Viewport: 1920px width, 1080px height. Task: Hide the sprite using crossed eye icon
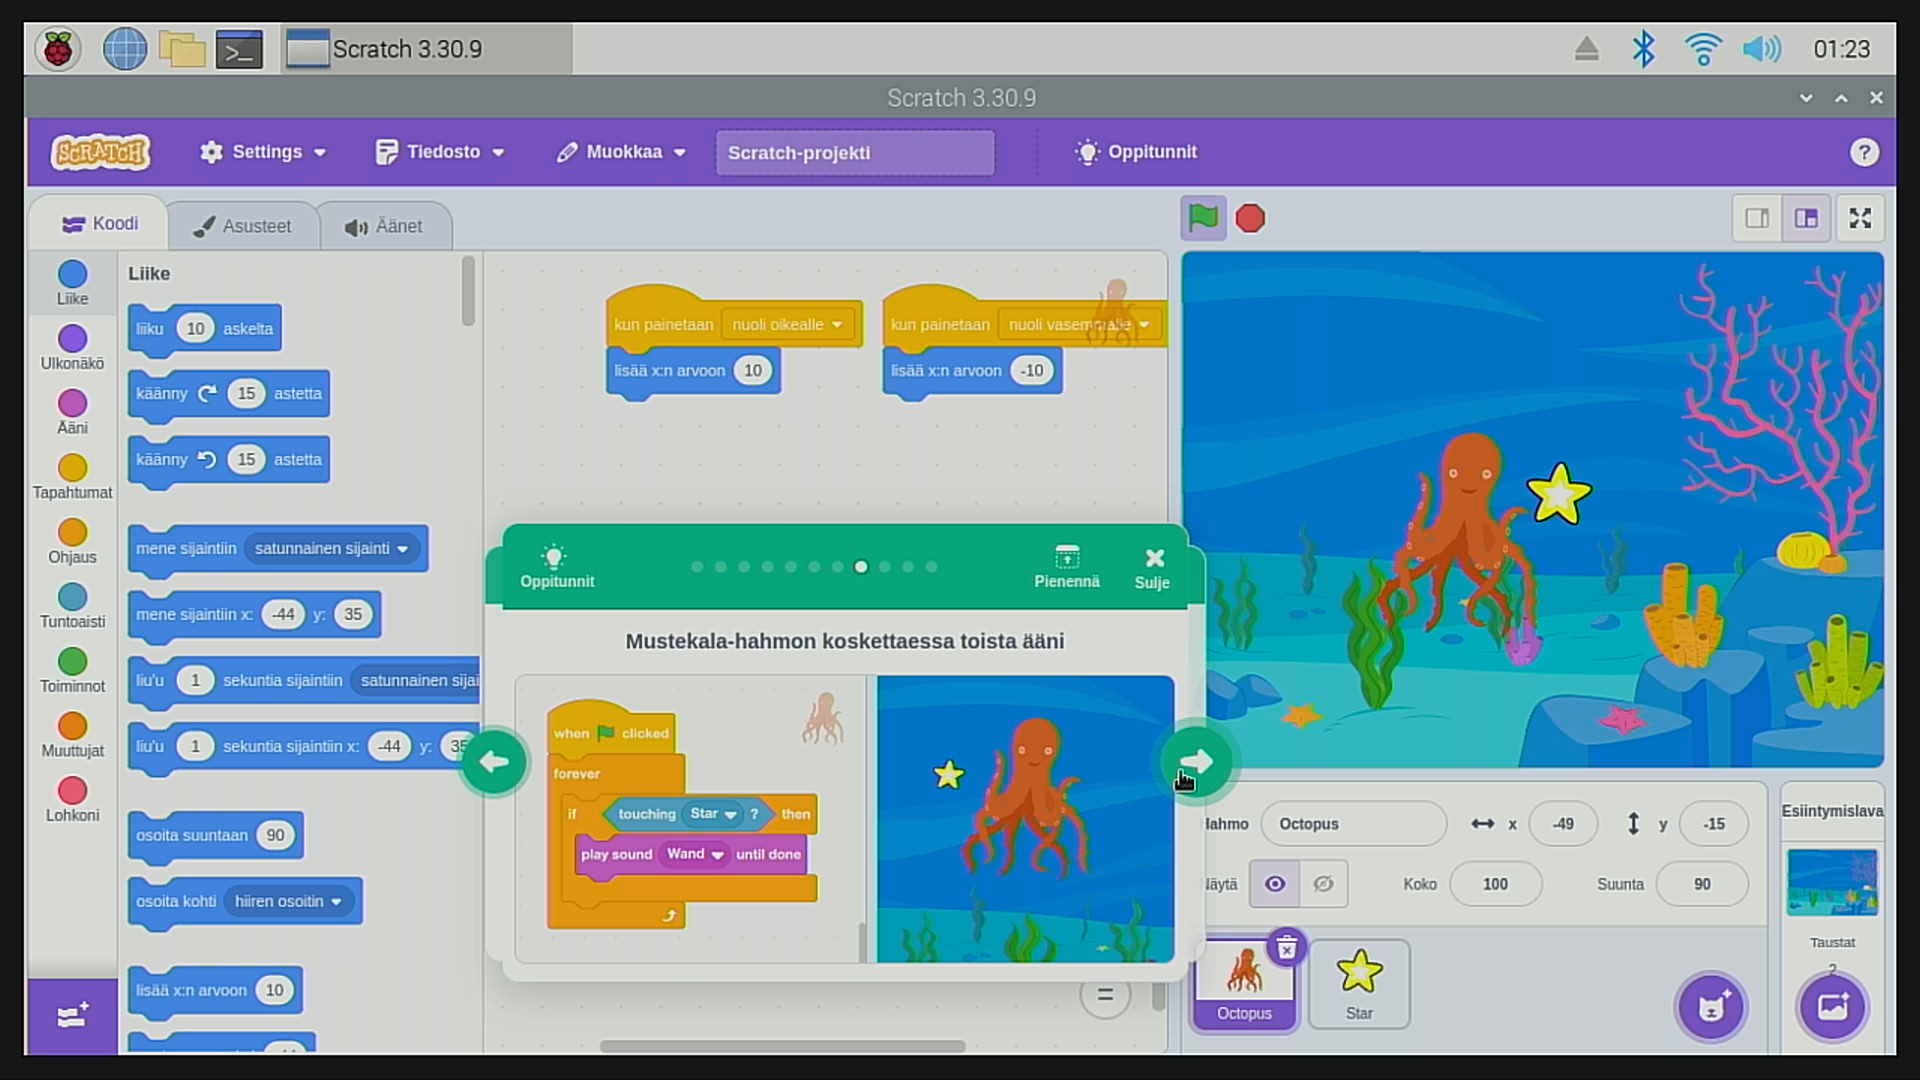[1323, 884]
